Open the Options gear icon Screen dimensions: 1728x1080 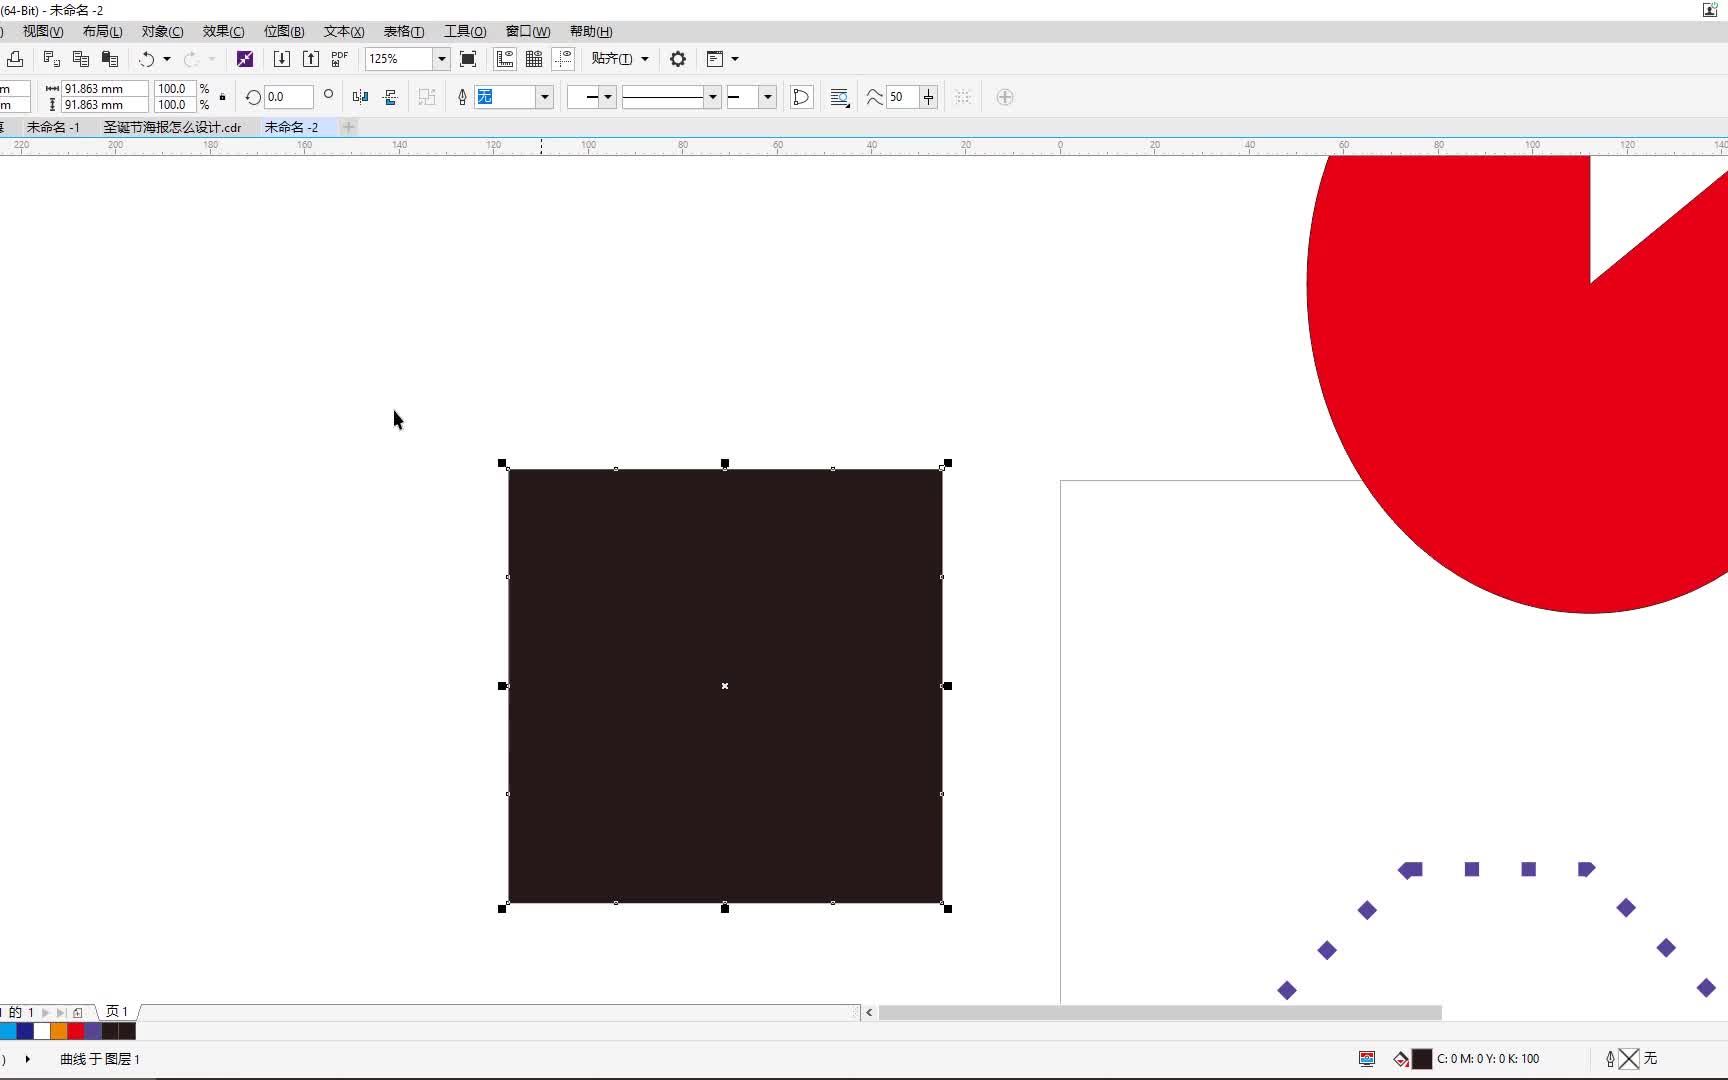pos(678,59)
